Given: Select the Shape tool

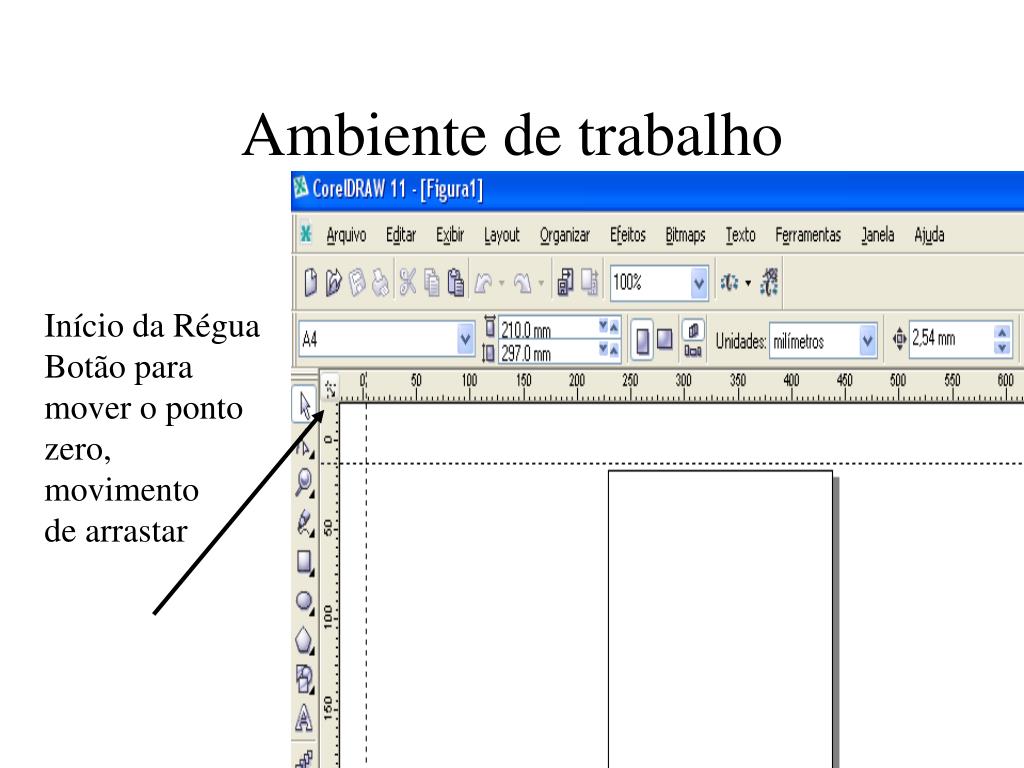Looking at the screenshot, I should [304, 447].
